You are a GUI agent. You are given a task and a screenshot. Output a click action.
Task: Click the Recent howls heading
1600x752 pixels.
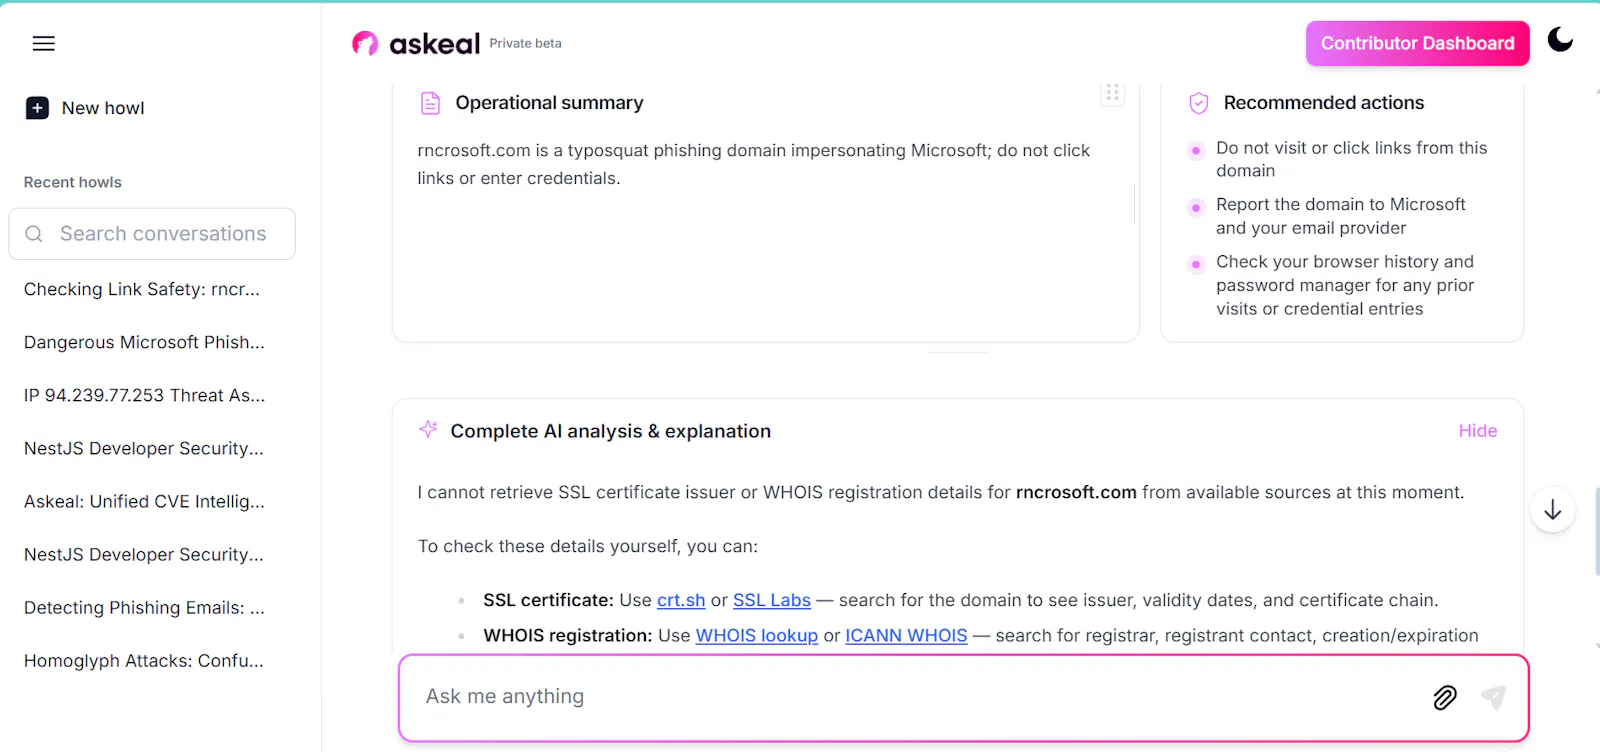click(73, 182)
